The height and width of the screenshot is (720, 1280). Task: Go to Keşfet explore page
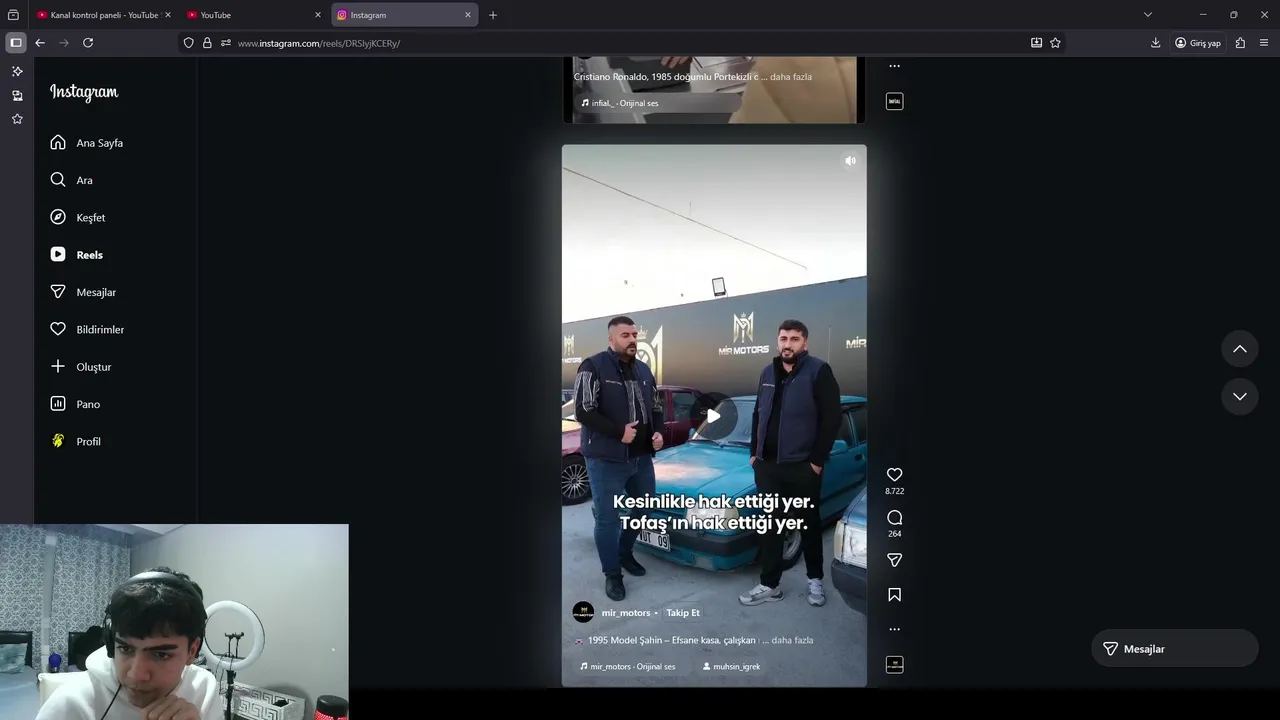click(x=78, y=217)
